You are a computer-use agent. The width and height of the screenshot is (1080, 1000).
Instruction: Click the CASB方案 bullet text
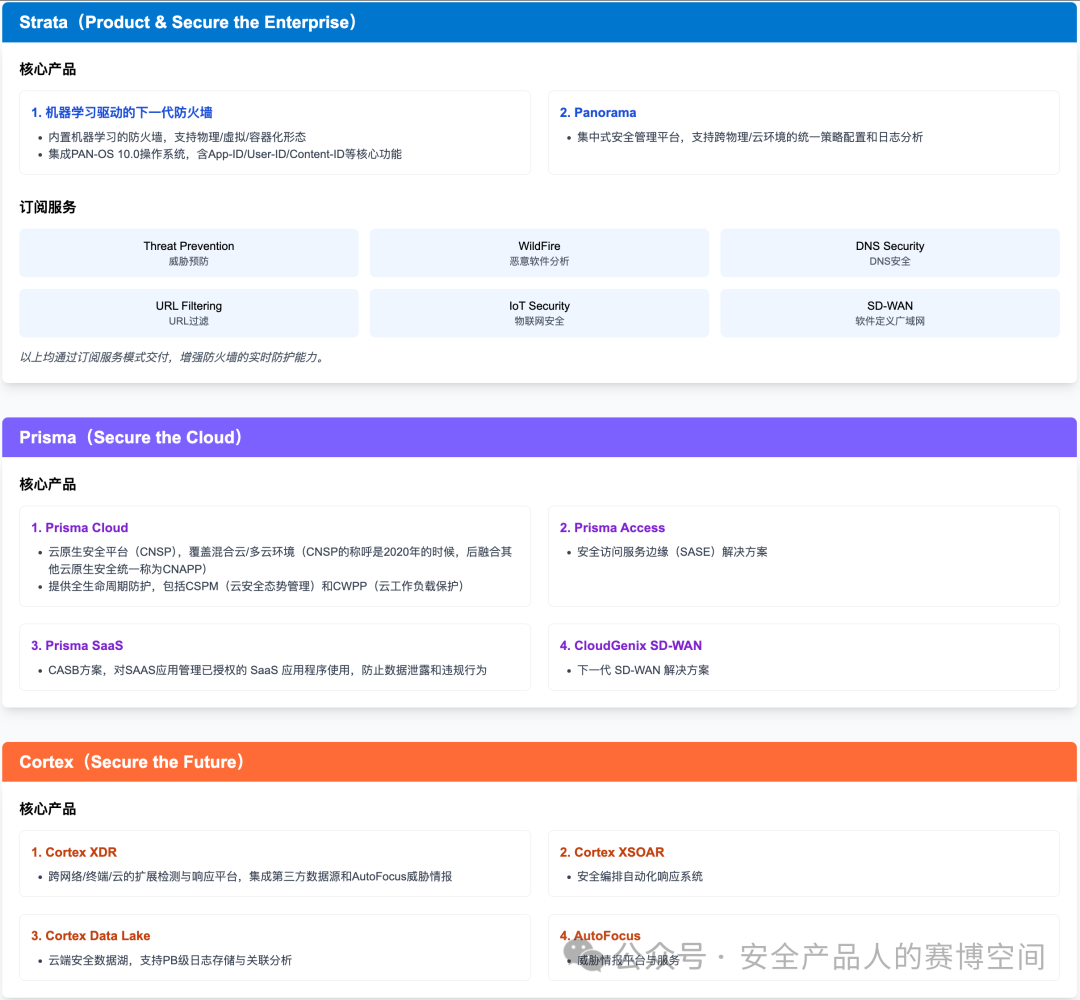coord(267,670)
